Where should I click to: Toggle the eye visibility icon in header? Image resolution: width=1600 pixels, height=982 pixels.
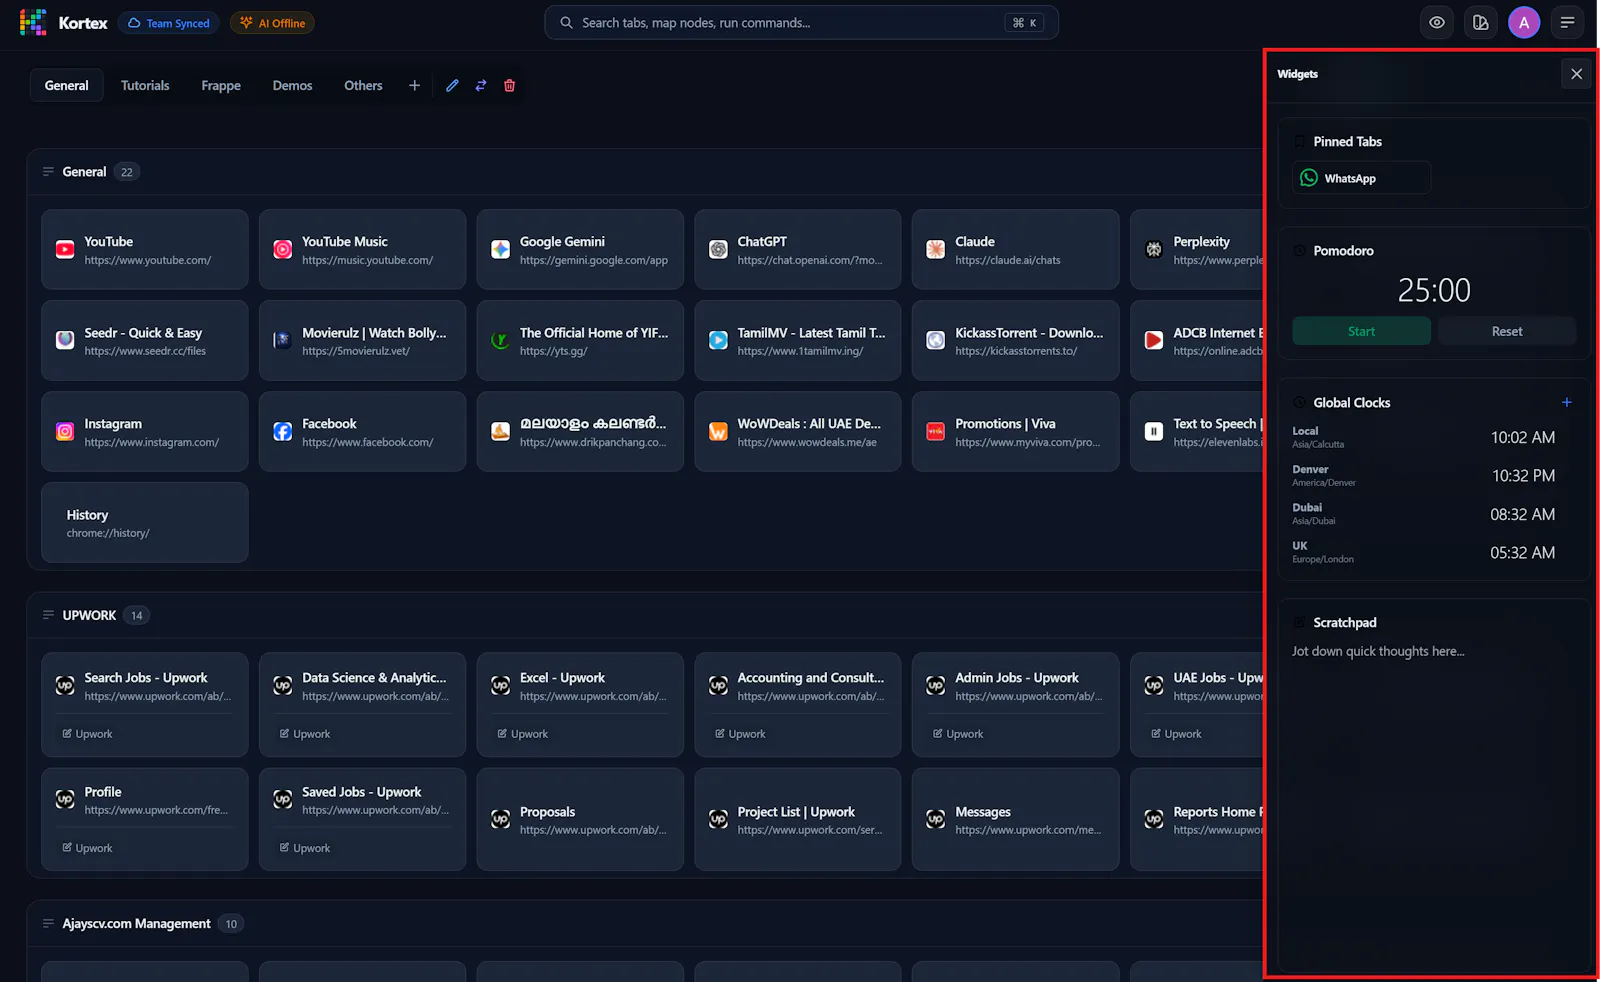1437,22
